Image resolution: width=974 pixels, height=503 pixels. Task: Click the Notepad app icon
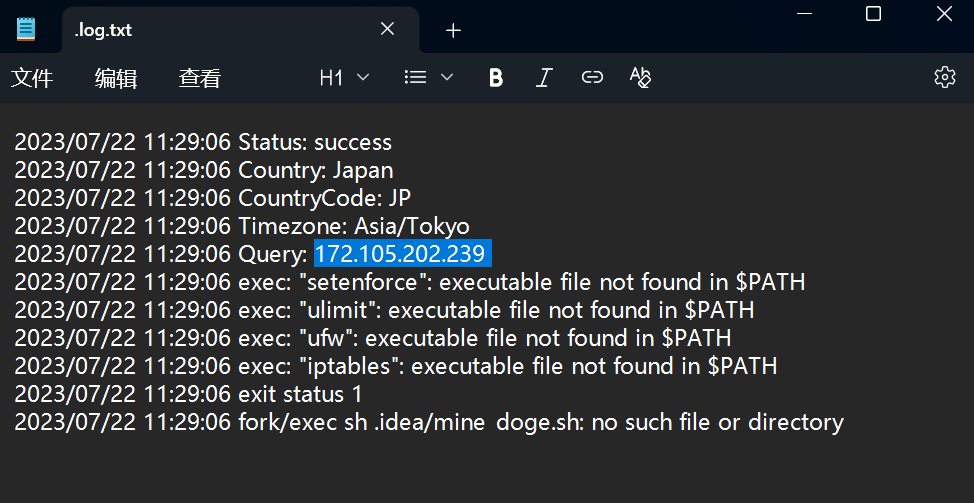tap(26, 29)
